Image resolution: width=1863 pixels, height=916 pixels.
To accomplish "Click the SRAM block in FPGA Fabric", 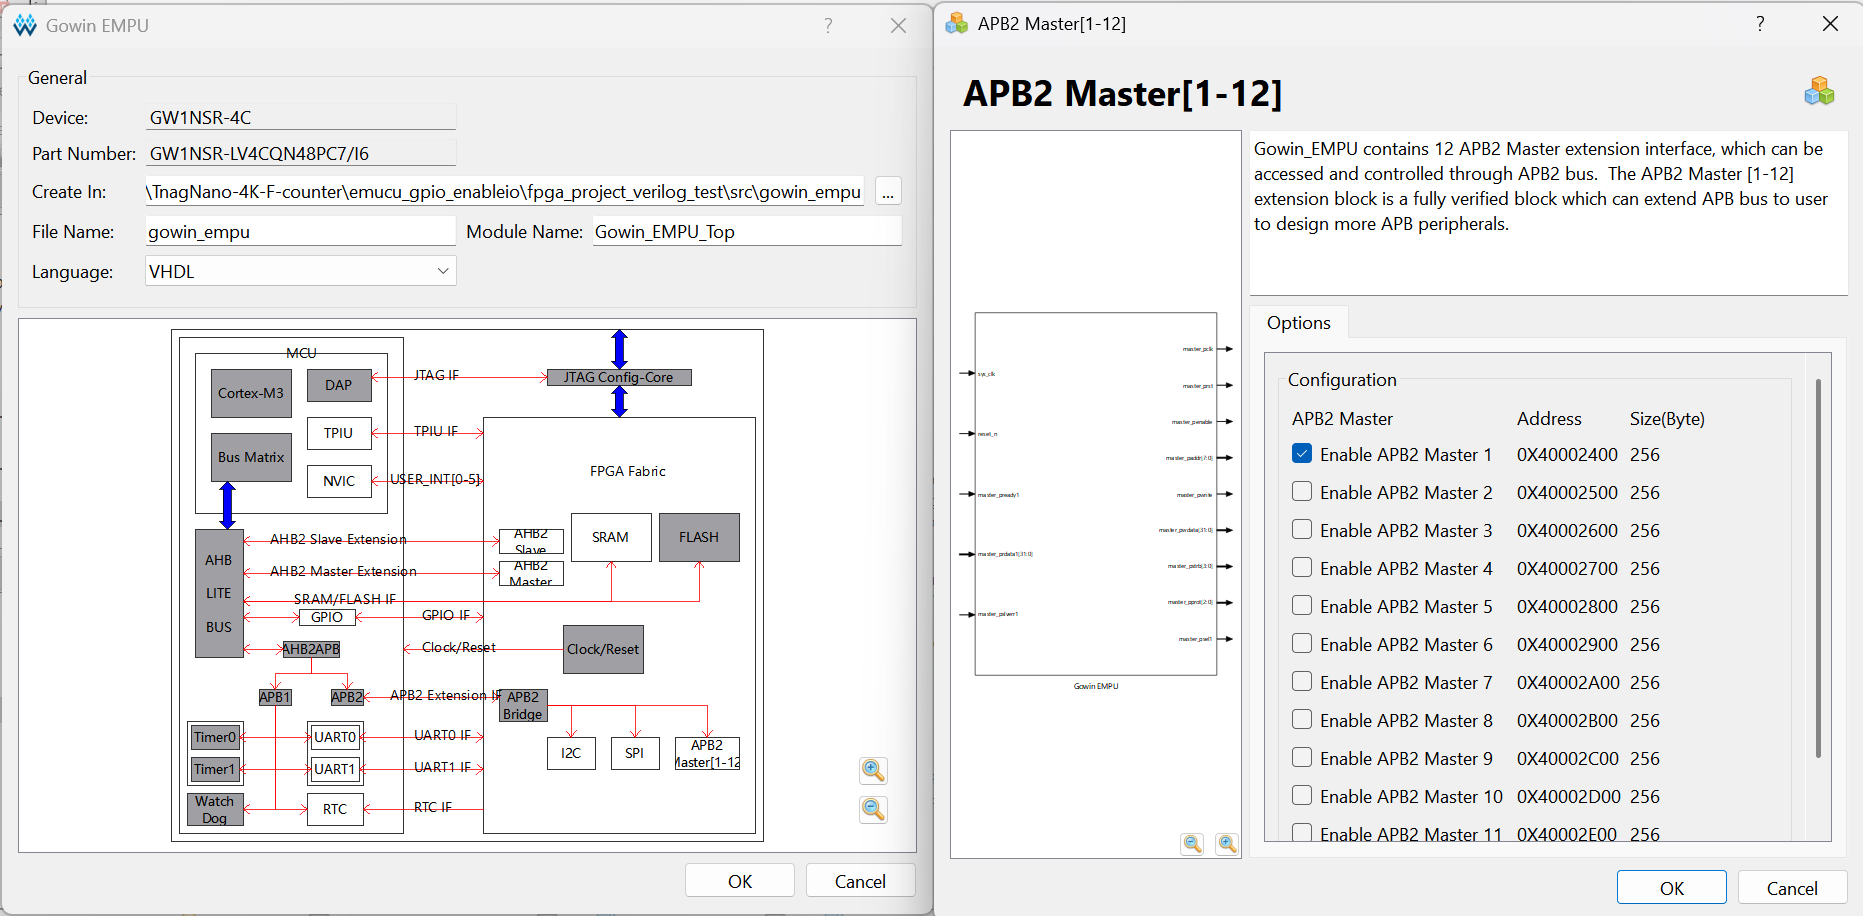I will [x=611, y=537].
